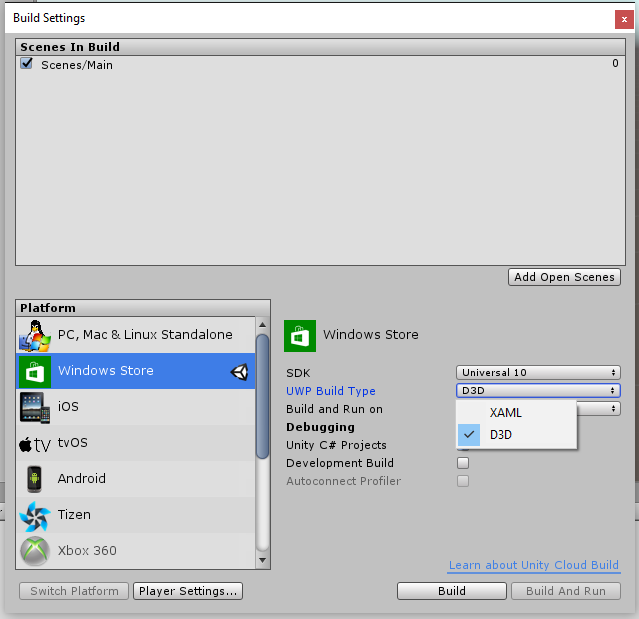Click the Build button
This screenshot has width=639, height=619.
tap(452, 591)
